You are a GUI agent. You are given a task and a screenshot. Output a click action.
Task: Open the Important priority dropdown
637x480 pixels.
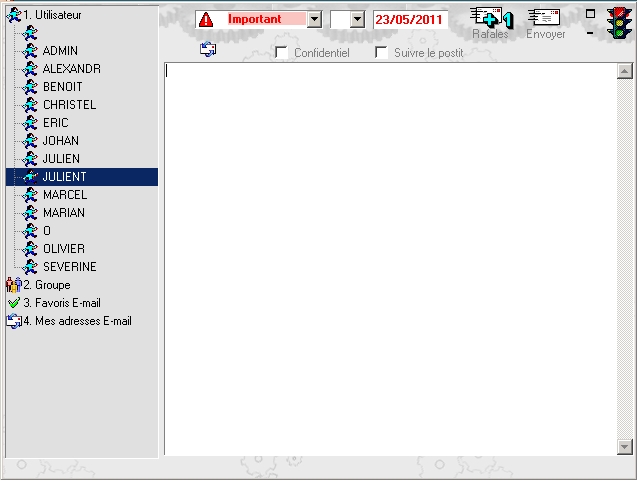314,19
